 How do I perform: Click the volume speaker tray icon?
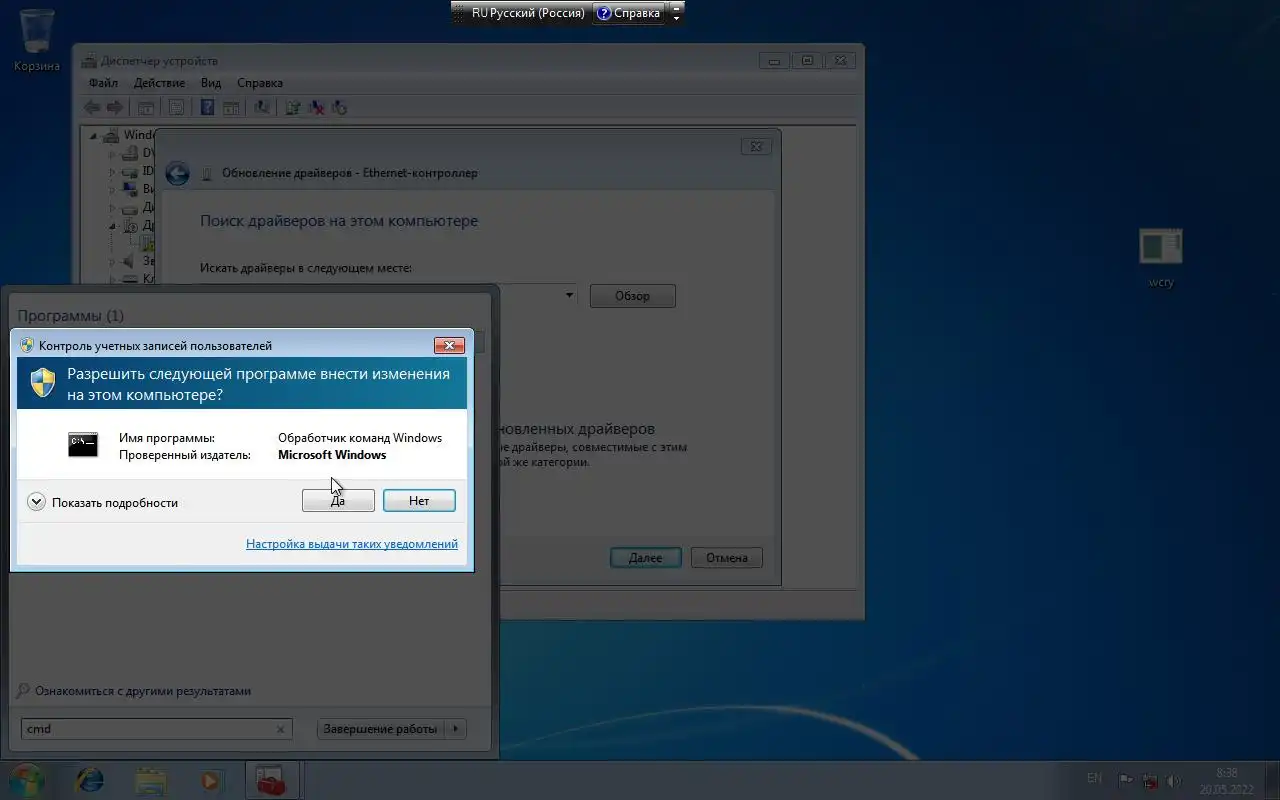tap(1174, 780)
